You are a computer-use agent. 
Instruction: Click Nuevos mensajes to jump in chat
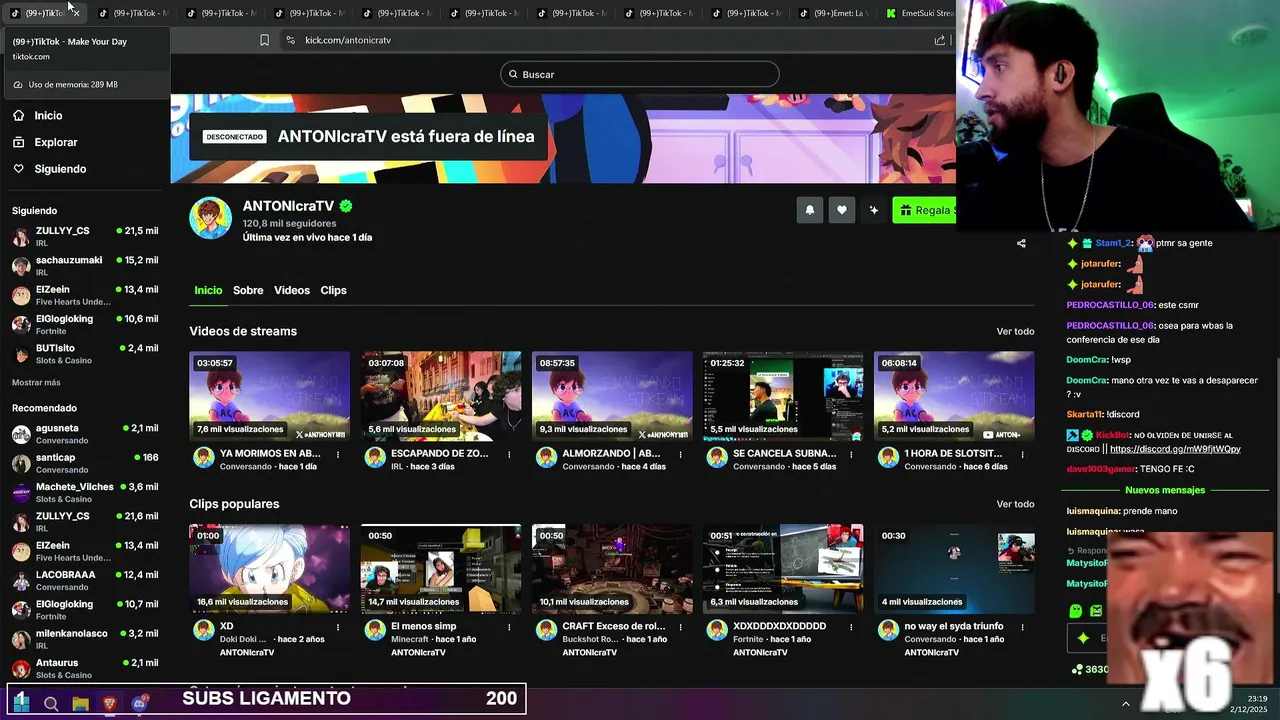[1165, 490]
